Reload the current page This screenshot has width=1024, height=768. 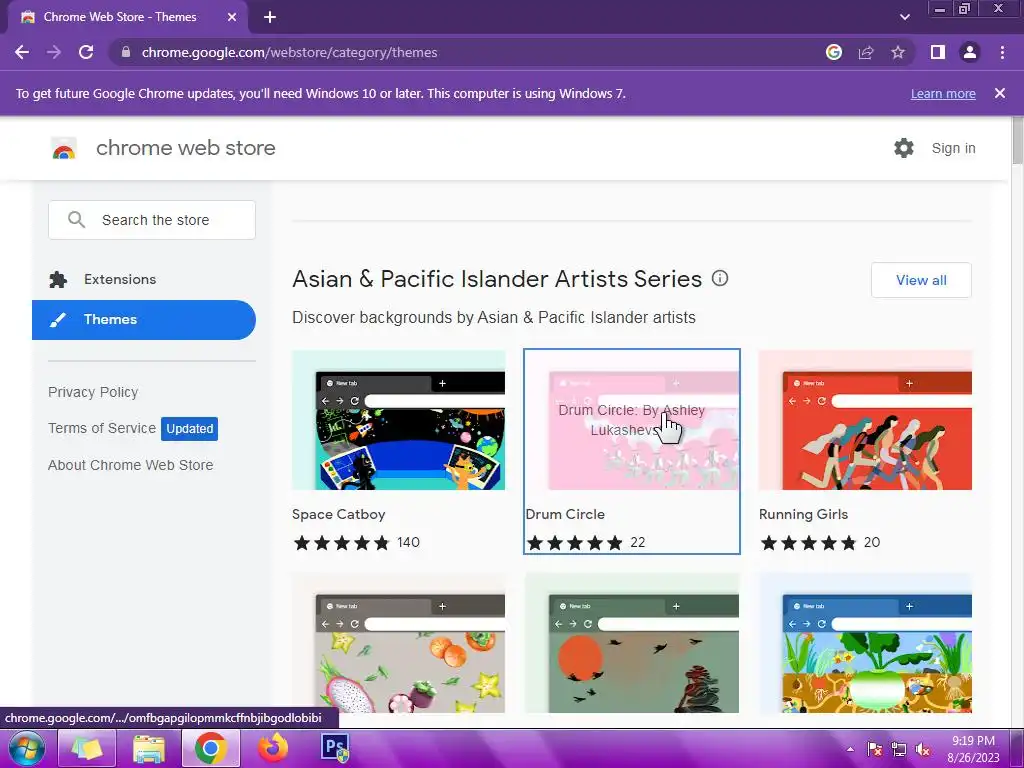[86, 52]
